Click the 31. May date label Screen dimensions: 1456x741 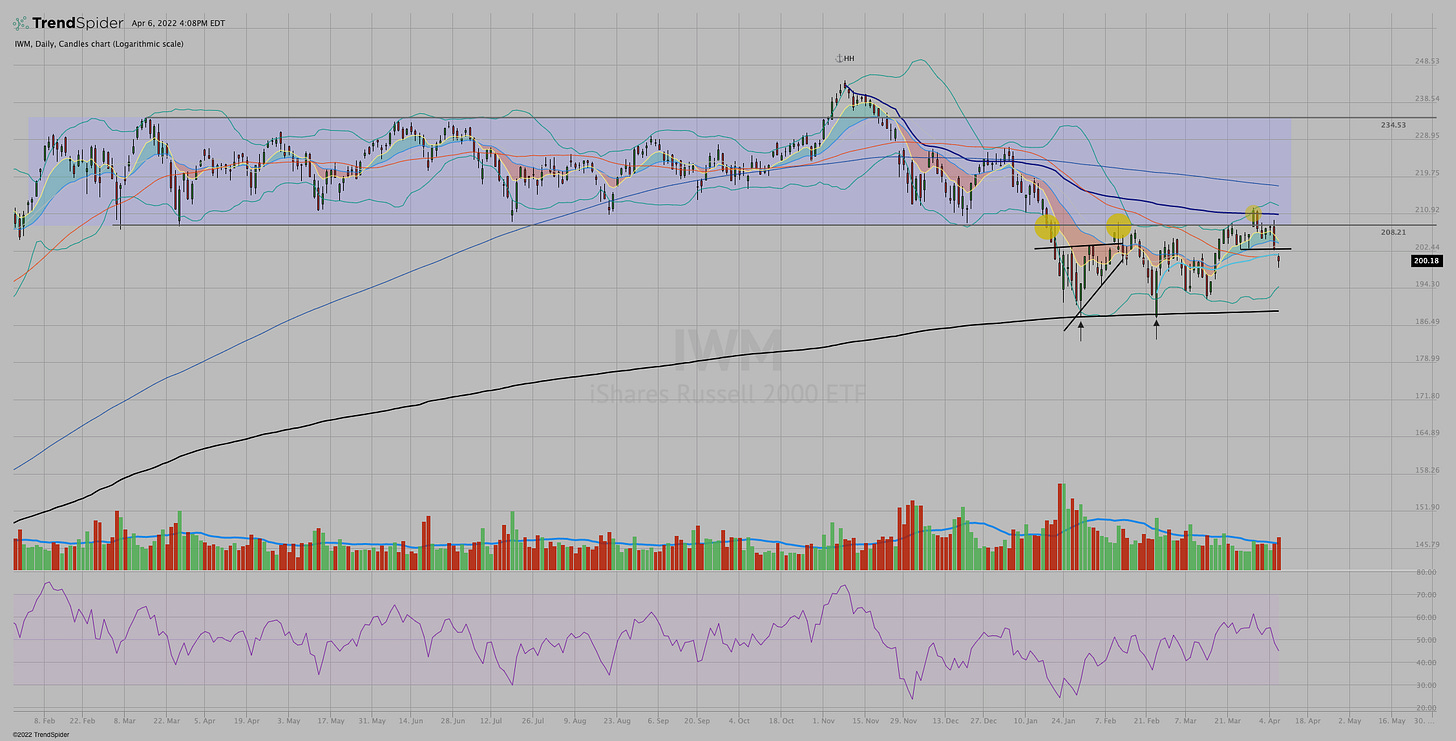coord(372,719)
